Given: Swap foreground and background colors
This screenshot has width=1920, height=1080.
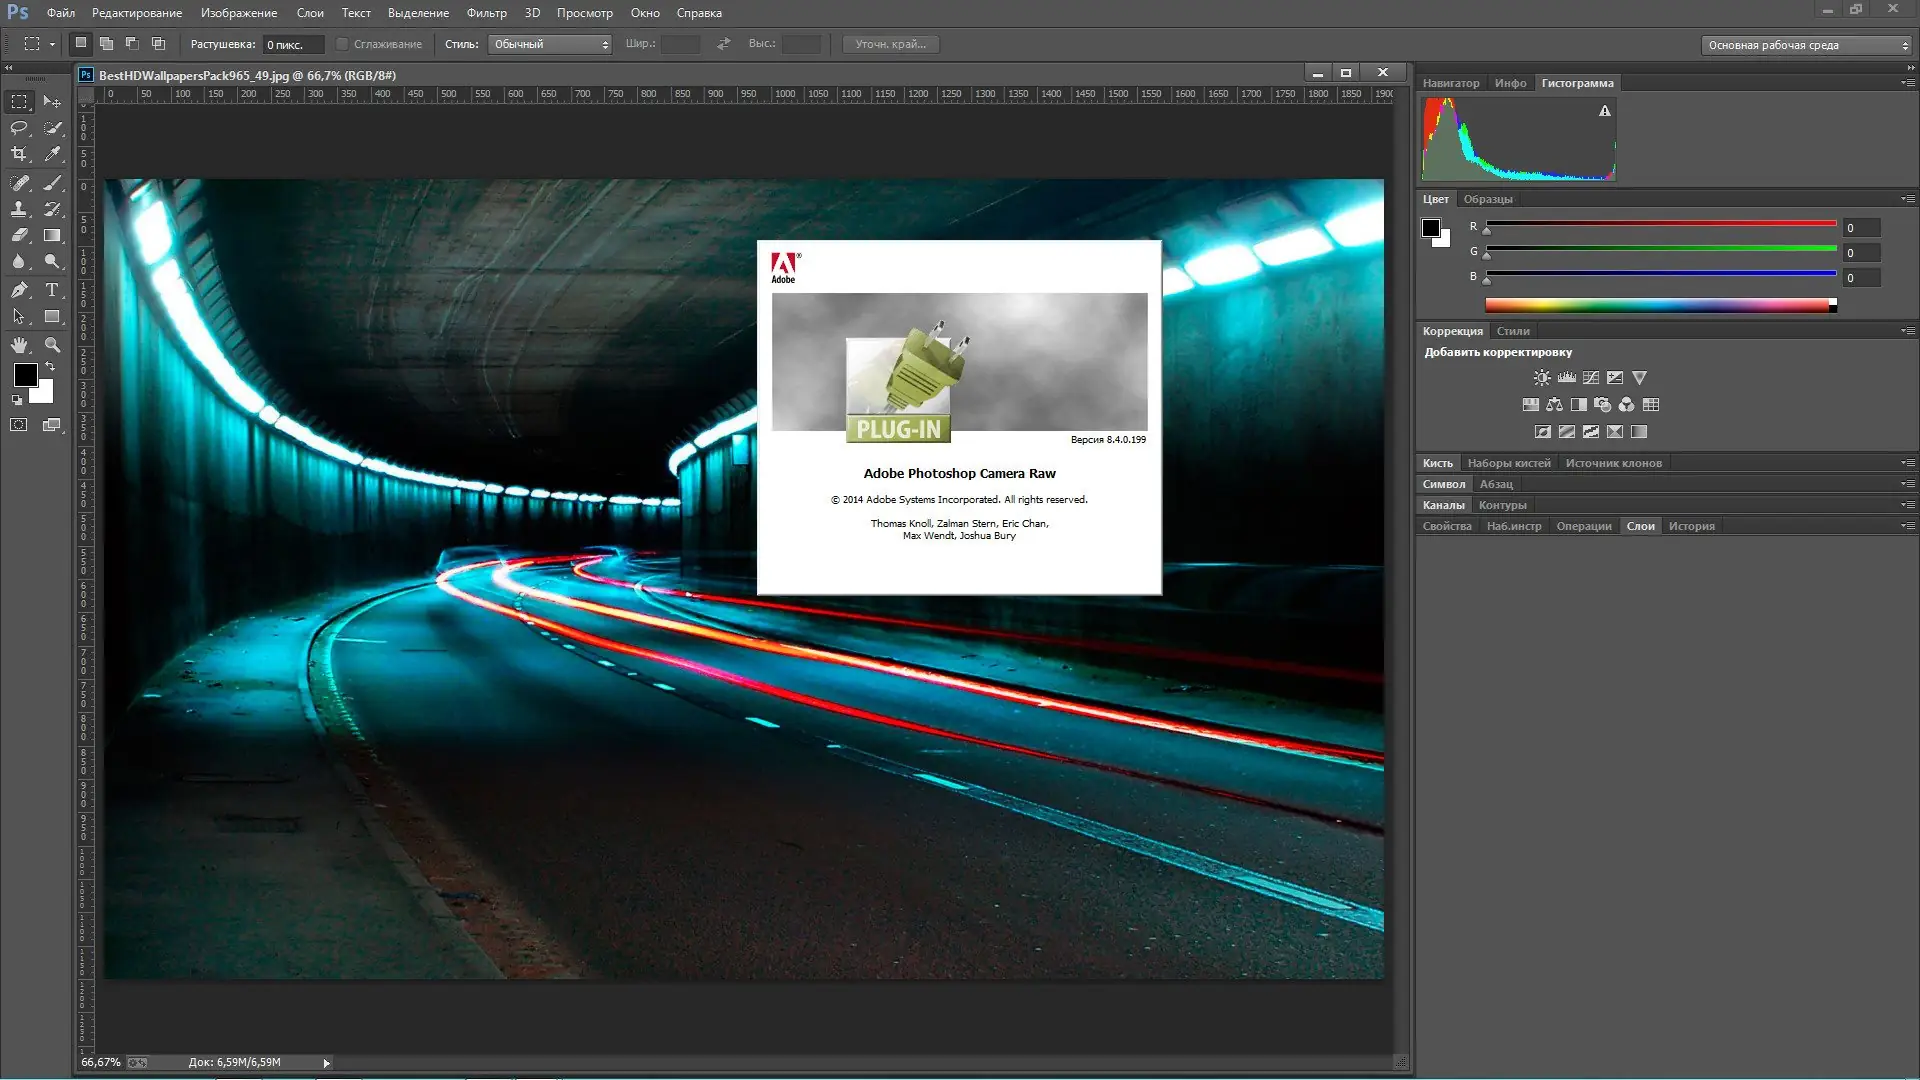Looking at the screenshot, I should [x=50, y=364].
